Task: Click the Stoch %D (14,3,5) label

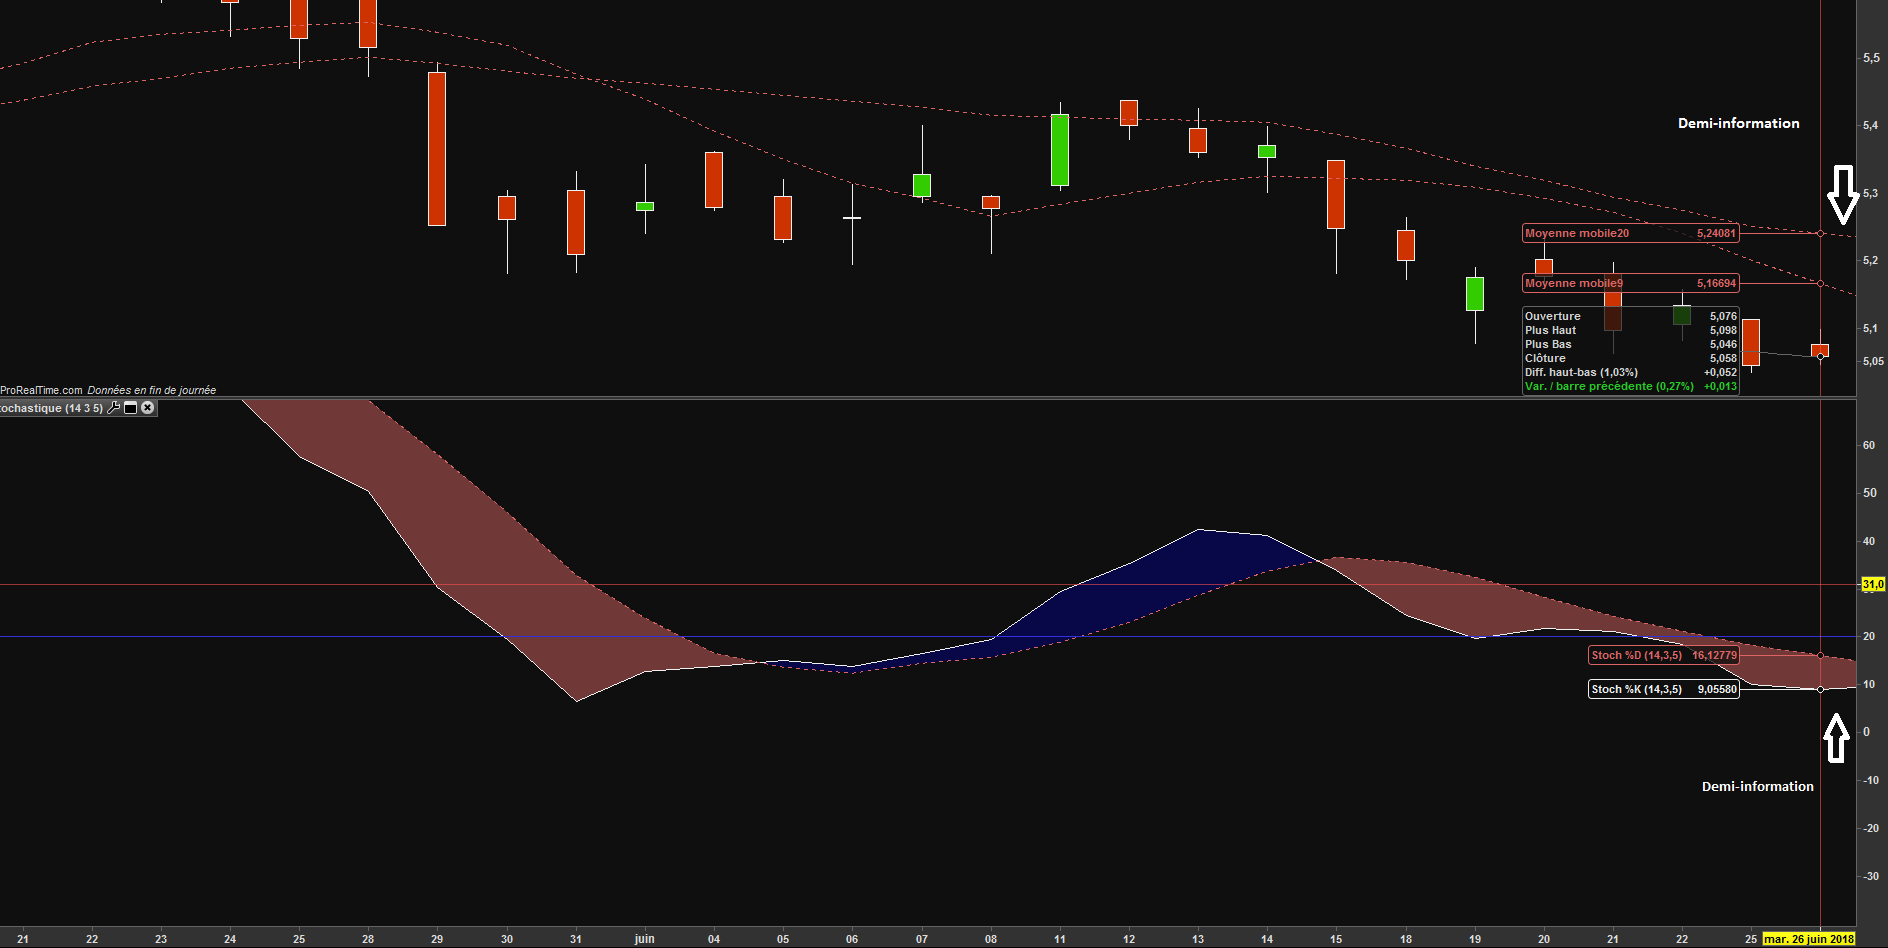Action: (1664, 655)
